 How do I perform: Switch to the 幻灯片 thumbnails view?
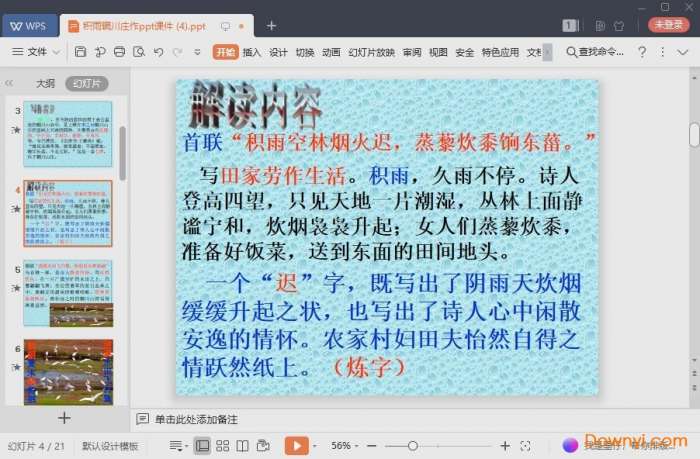click(x=87, y=83)
